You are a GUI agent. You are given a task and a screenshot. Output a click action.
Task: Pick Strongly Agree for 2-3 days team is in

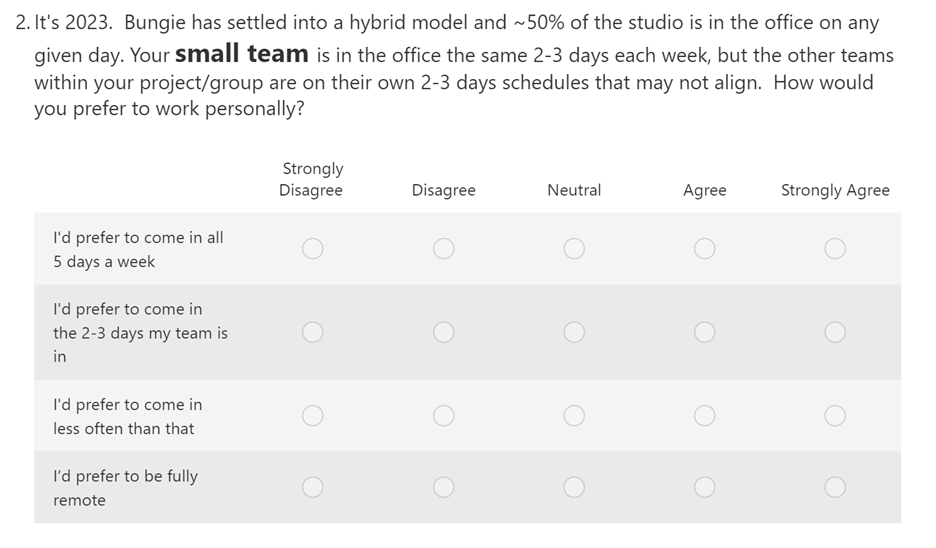835,332
